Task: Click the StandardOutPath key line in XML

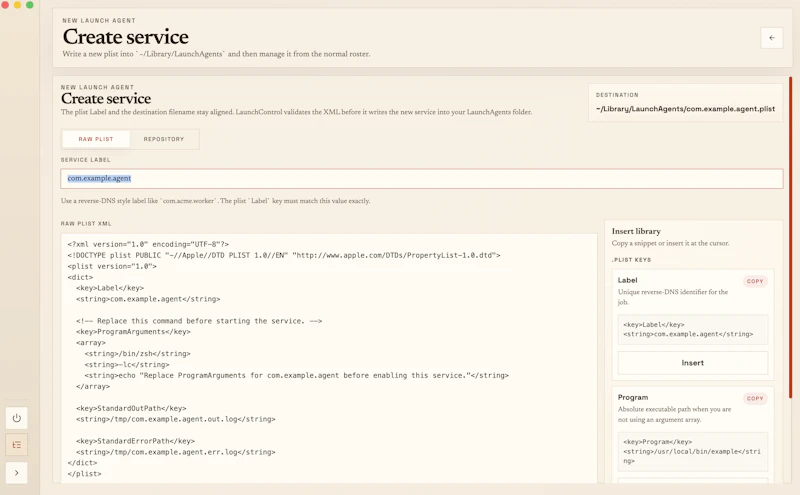Action: coord(131,408)
